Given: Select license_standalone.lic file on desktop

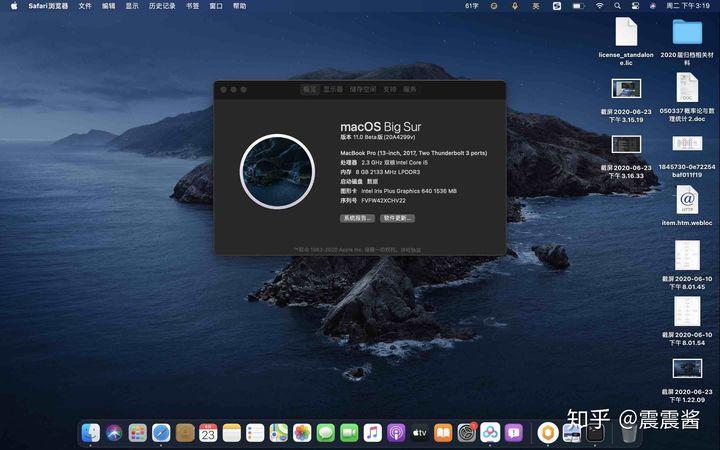Looking at the screenshot, I should click(x=625, y=32).
